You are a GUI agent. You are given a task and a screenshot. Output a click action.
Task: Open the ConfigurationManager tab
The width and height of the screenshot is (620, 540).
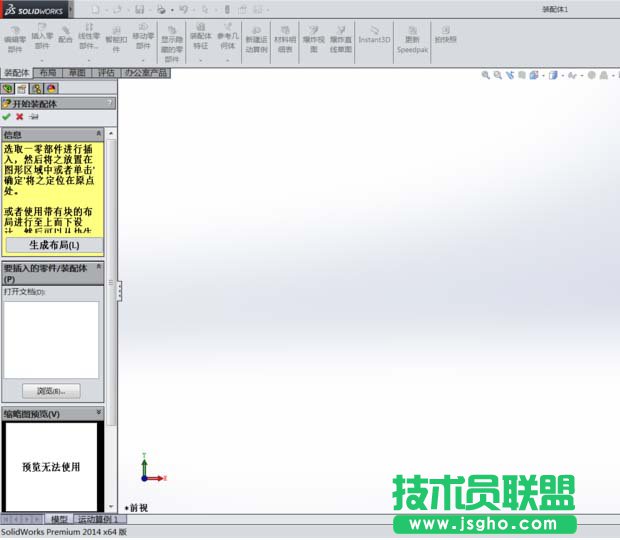tap(37, 89)
